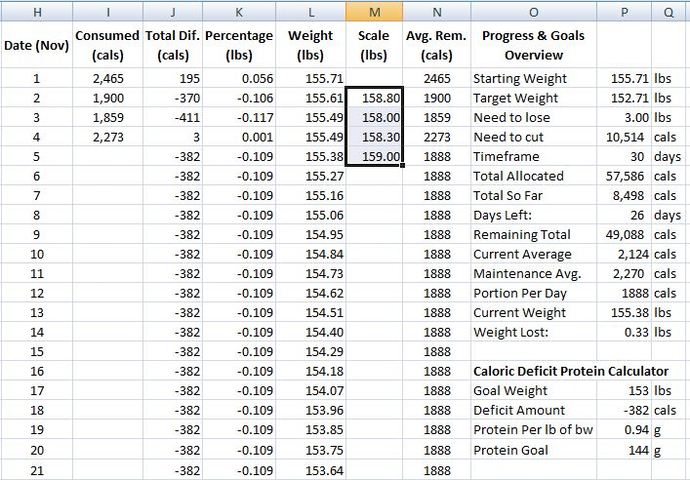Click the Protein Goal value 144
Viewport: 690px width, 480px height.
tap(624, 450)
